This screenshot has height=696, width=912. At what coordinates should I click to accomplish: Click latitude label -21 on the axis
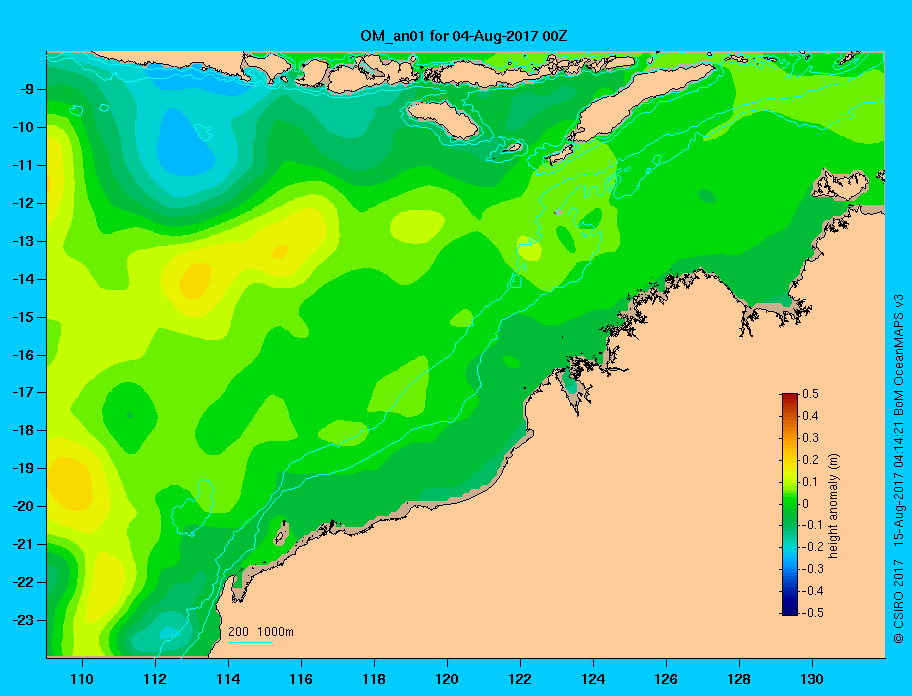pos(23,544)
